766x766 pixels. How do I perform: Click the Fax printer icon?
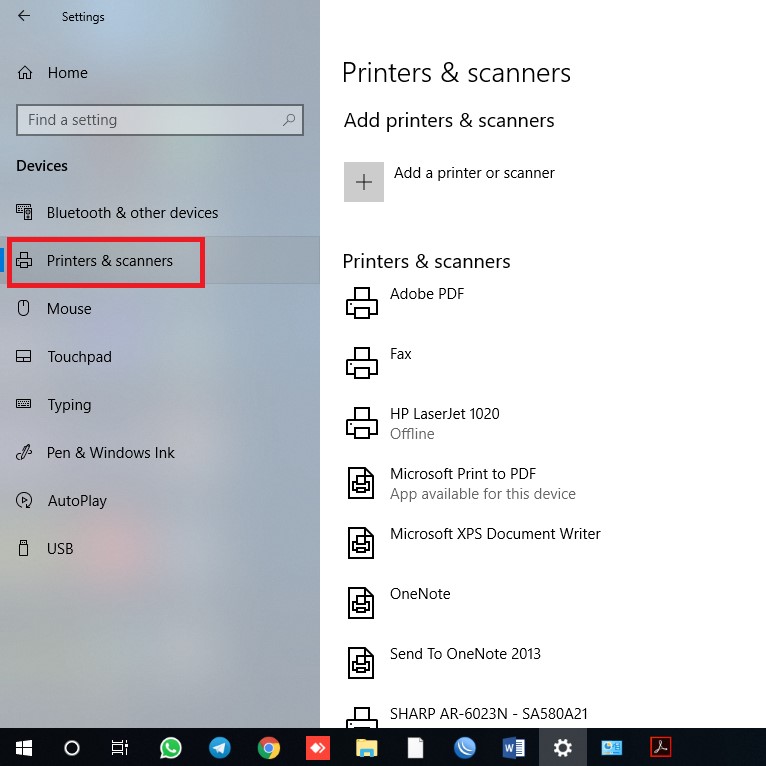[362, 363]
